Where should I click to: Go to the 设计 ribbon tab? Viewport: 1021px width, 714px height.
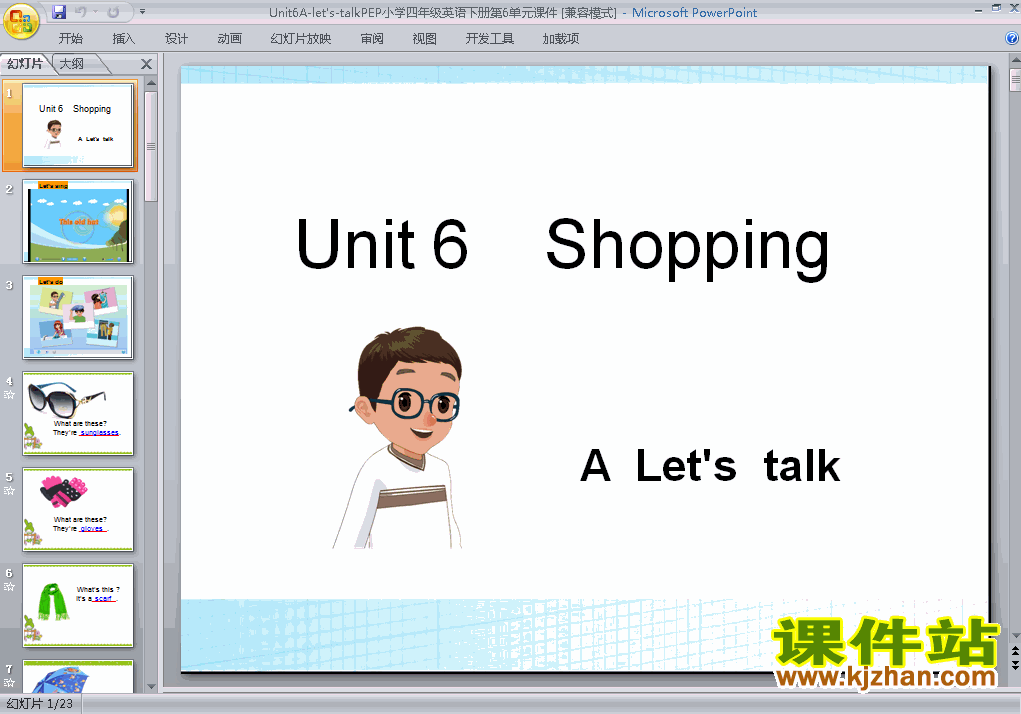pyautogui.click(x=176, y=38)
